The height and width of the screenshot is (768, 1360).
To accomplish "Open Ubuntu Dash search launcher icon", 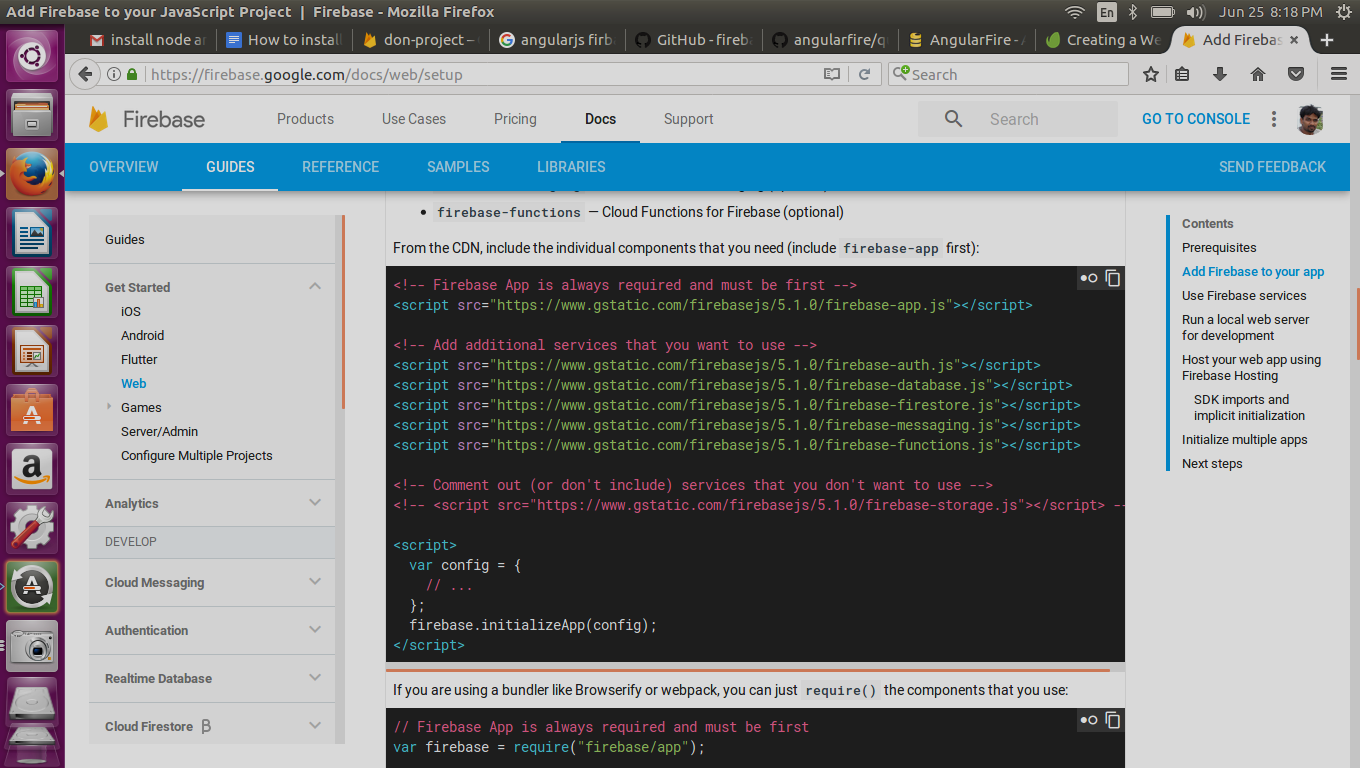I will (33, 56).
